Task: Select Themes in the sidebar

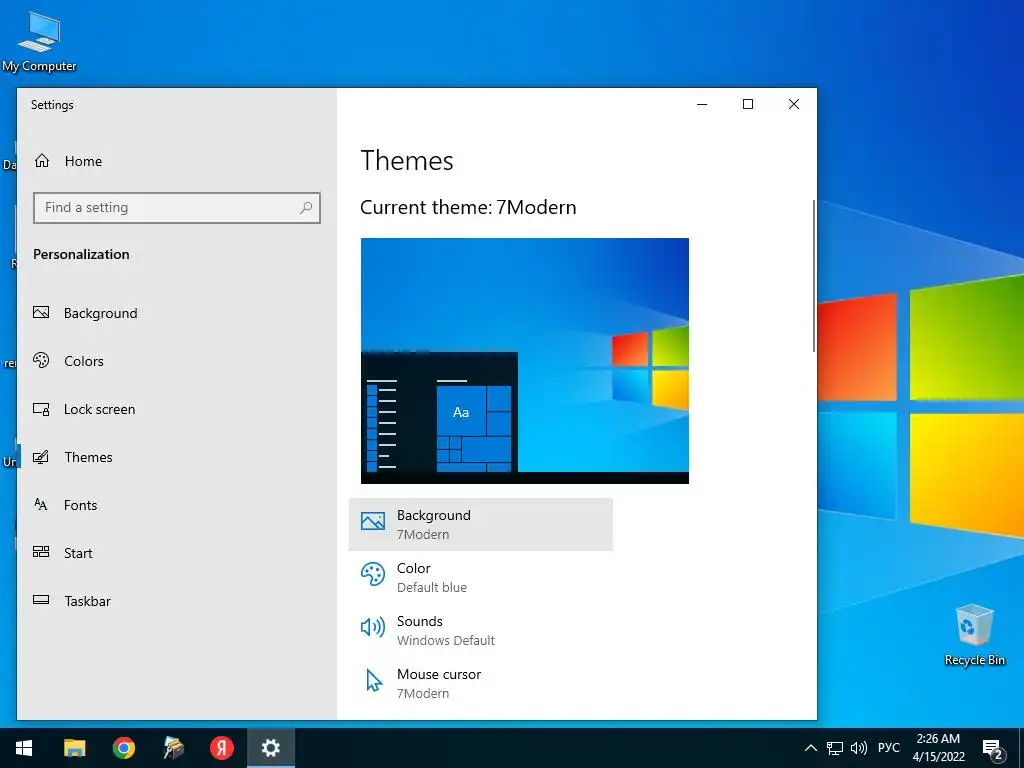Action: pyautogui.click(x=176, y=457)
